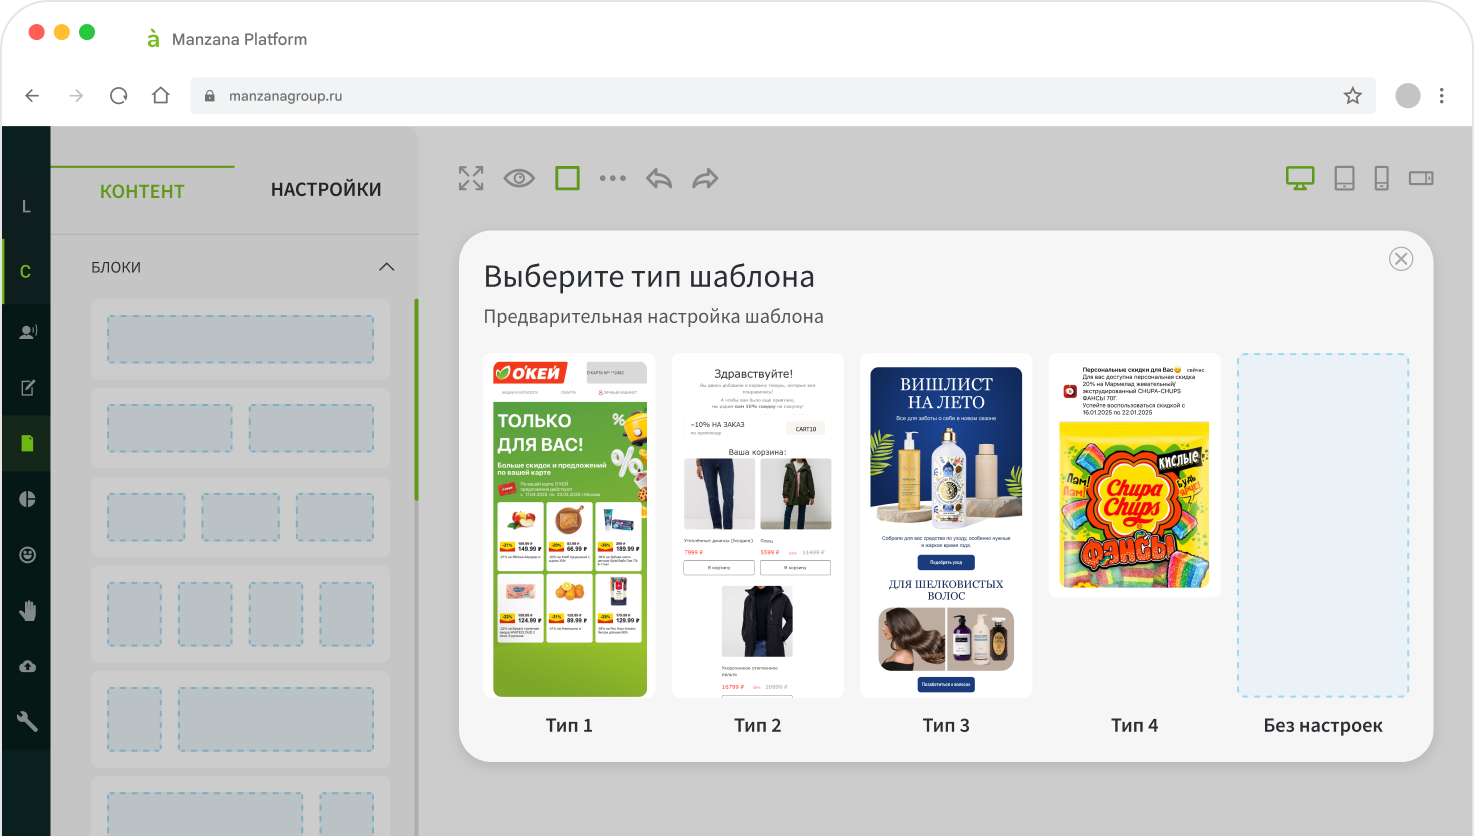Switch to the НАСТРОЙКИ tab
This screenshot has height=836, width=1474.
coord(326,190)
